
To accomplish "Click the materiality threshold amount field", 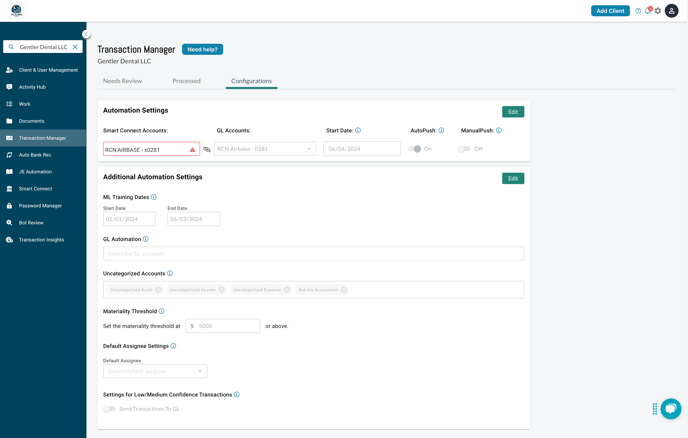I will click(228, 326).
